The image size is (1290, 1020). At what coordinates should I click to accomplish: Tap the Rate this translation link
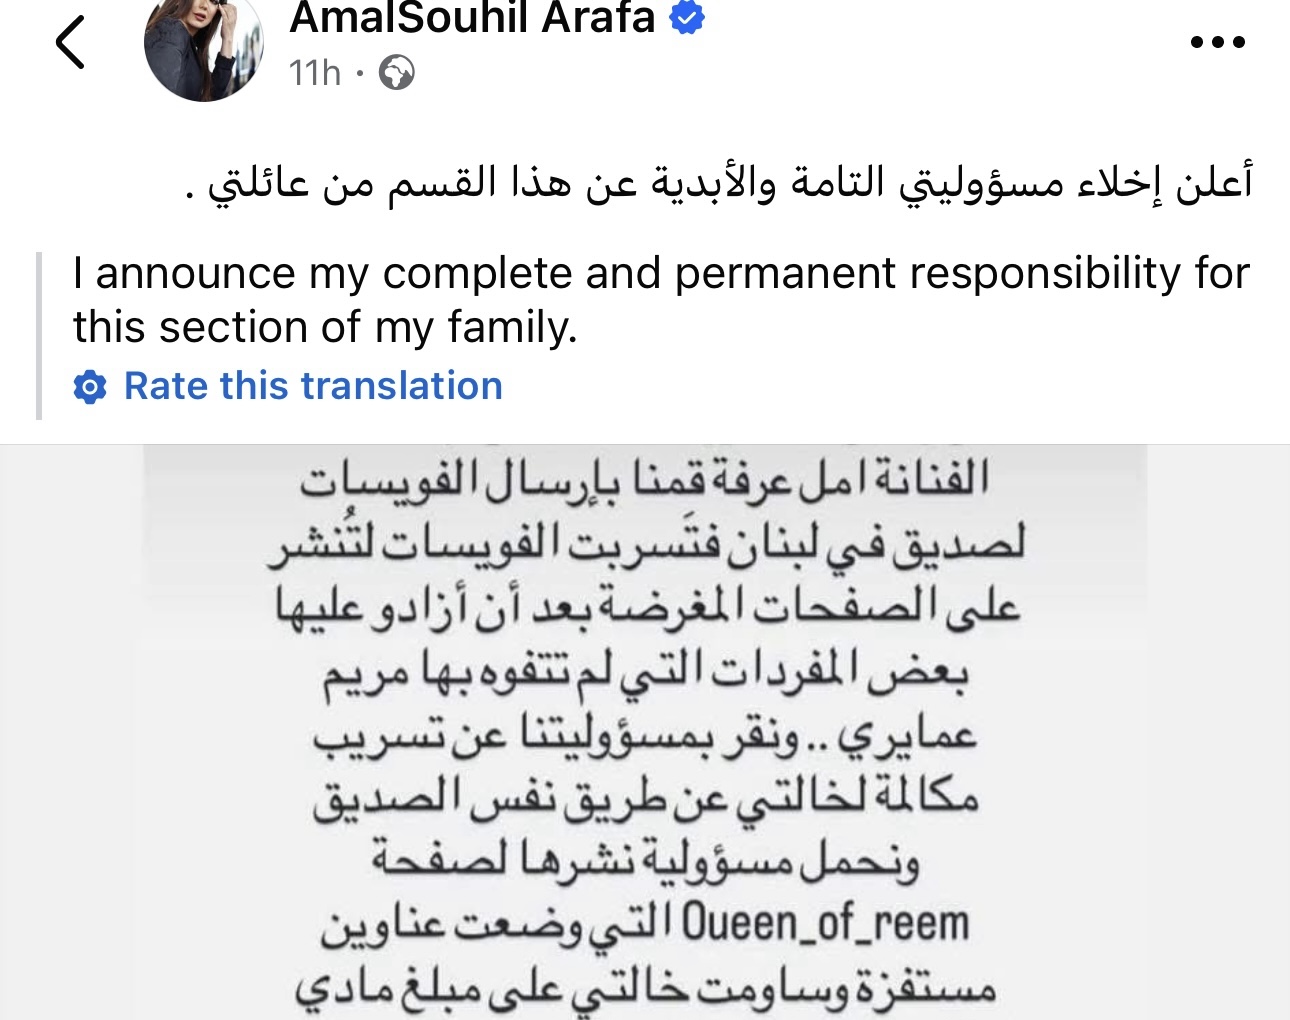point(312,386)
